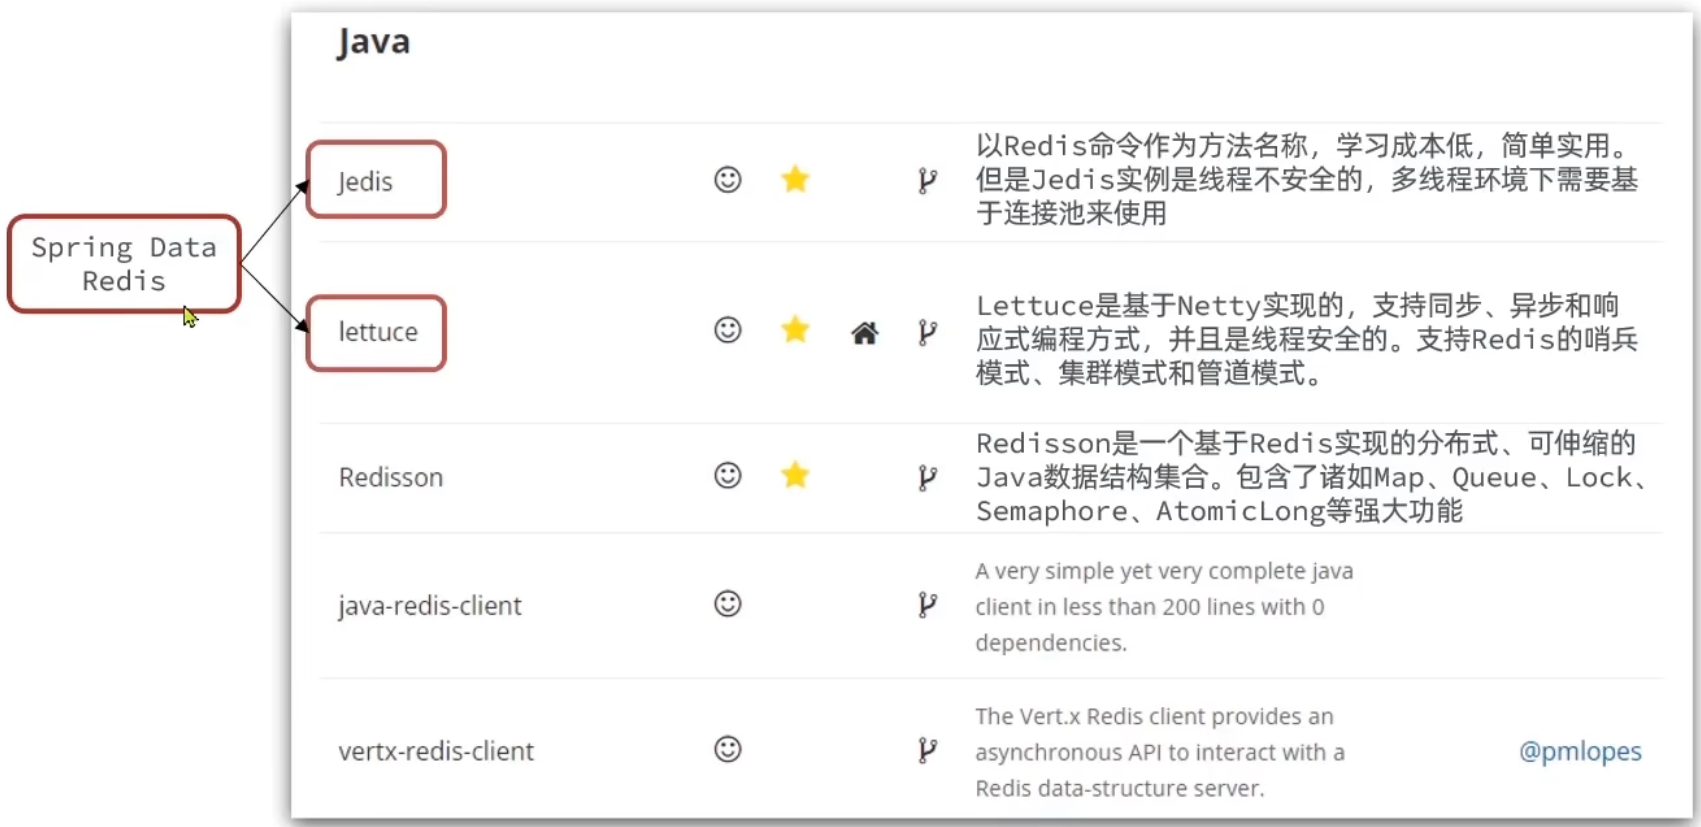The height and width of the screenshot is (827, 1701).
Task: Click the home icon in lettuce row
Action: [865, 333]
